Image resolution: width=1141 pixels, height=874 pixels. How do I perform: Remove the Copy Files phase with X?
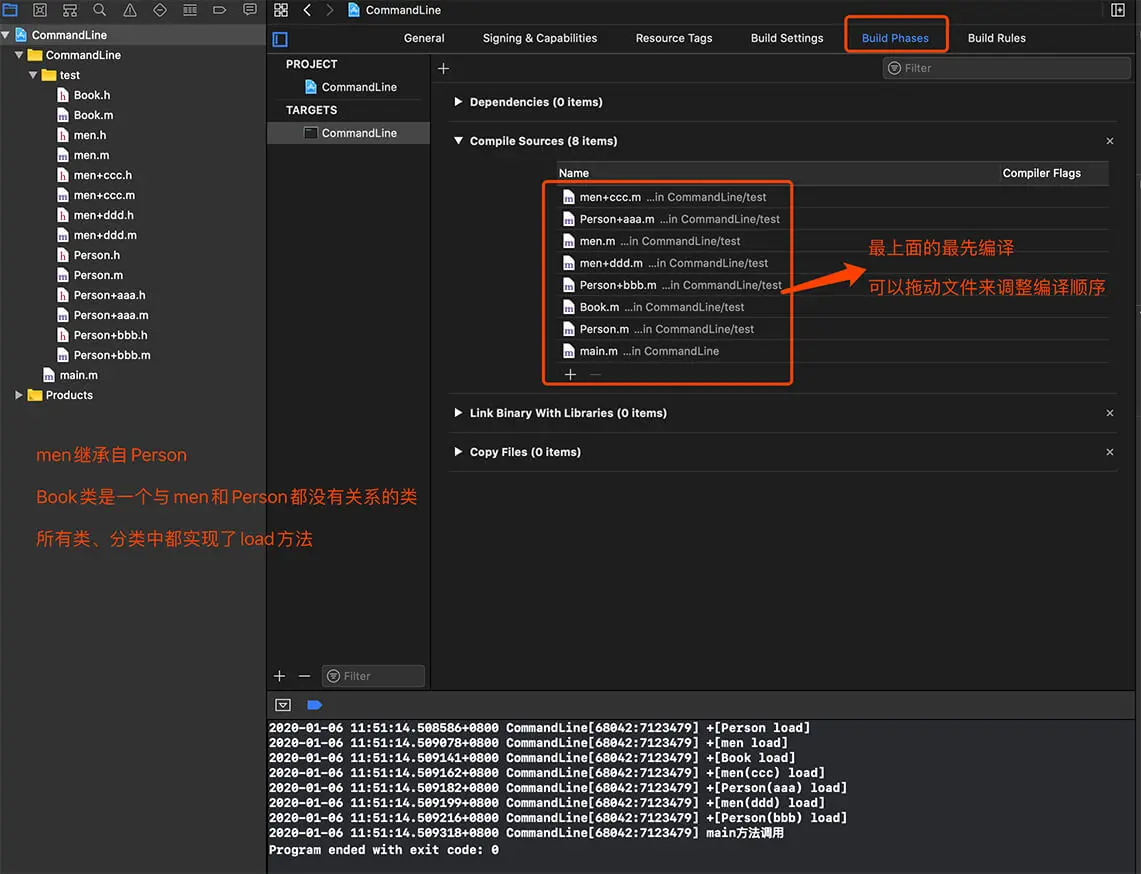[x=1110, y=452]
